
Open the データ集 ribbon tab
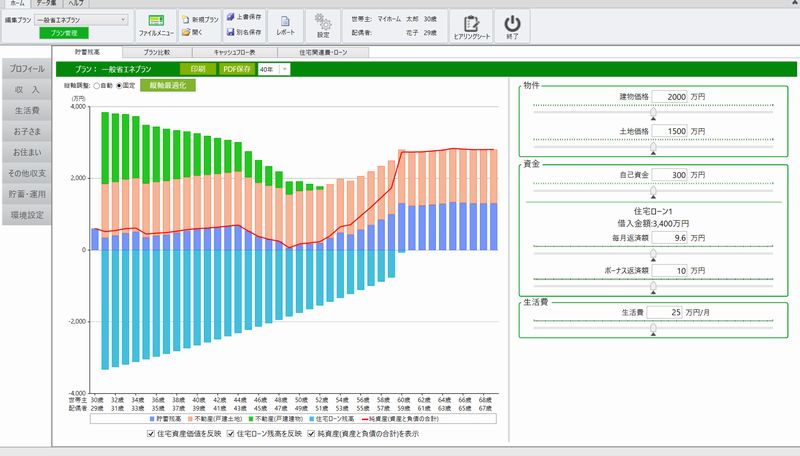click(46, 4)
